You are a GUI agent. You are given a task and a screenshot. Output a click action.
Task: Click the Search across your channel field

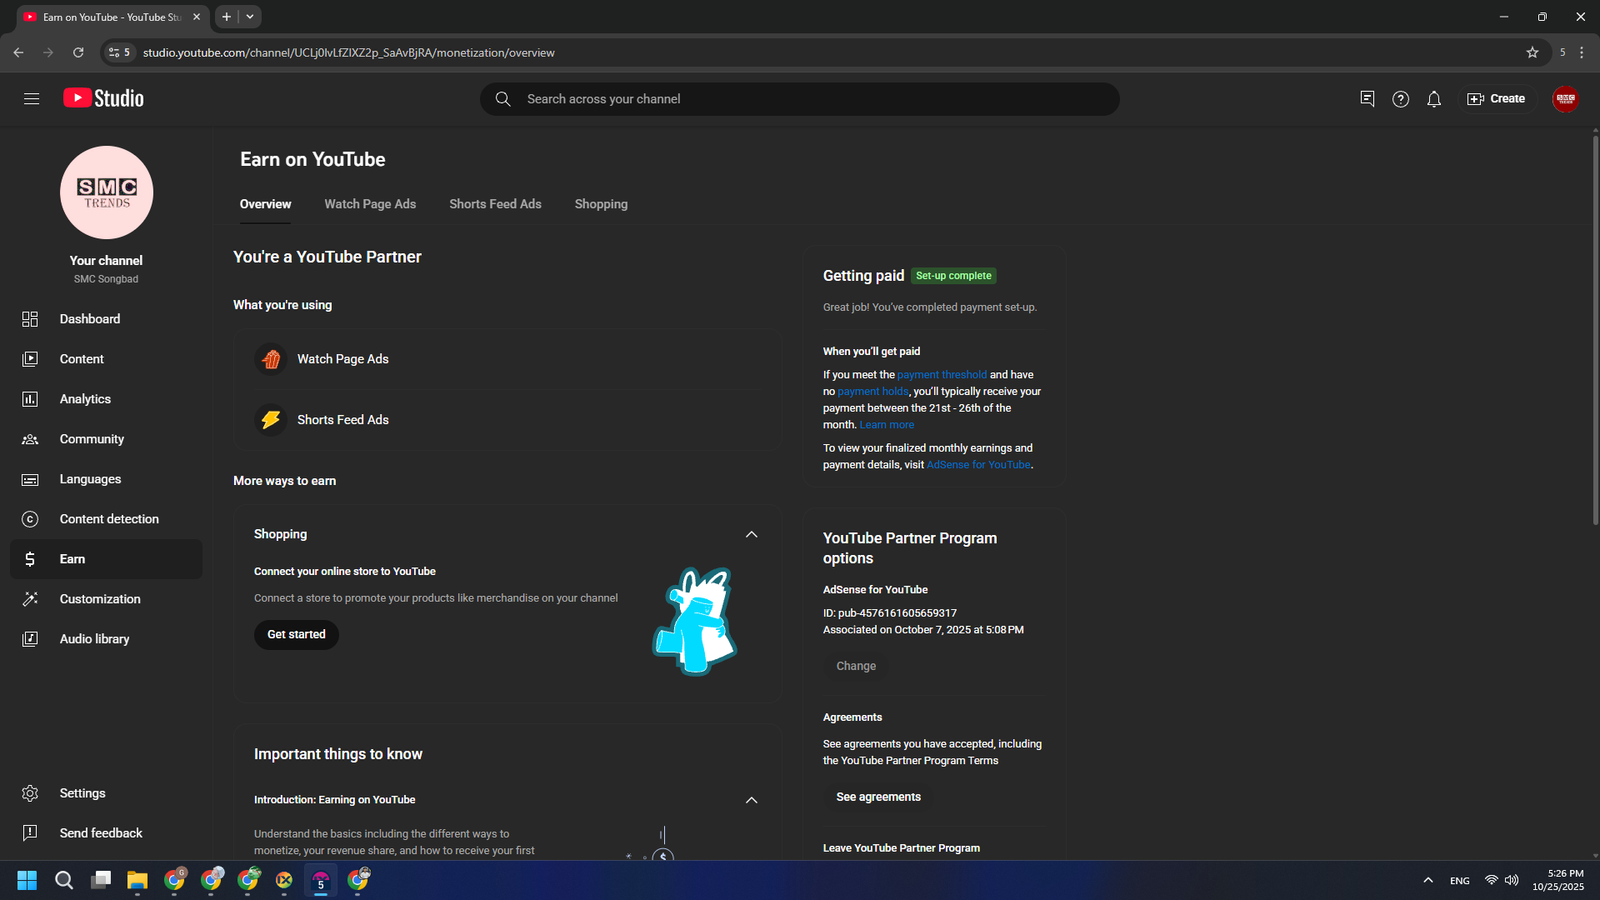pyautogui.click(x=800, y=99)
